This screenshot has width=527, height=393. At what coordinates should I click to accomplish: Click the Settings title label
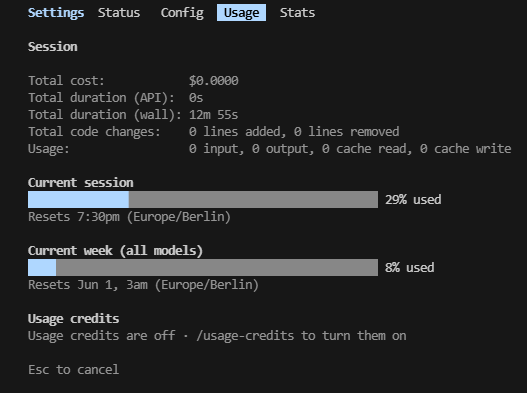pyautogui.click(x=56, y=13)
